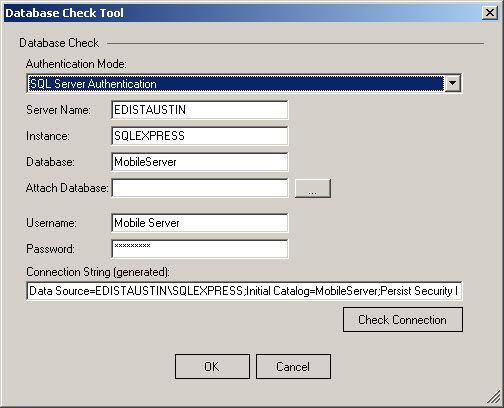Image resolution: width=504 pixels, height=408 pixels.
Task: Focus the masked Password field
Action: pos(200,249)
